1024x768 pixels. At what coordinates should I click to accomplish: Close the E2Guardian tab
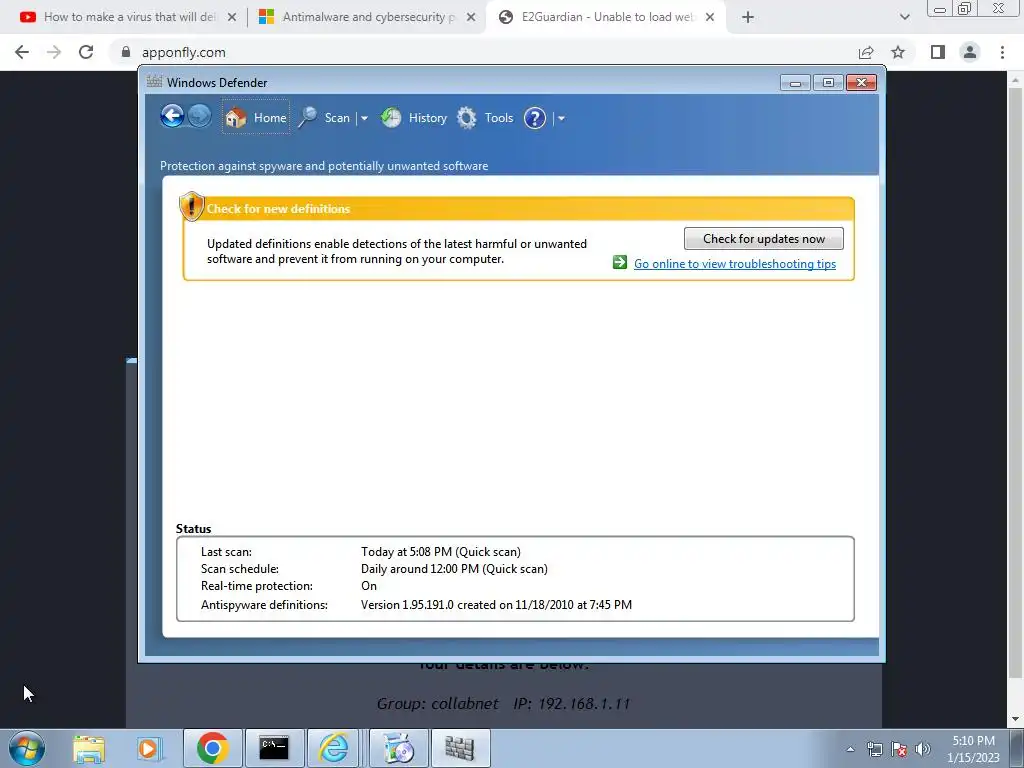[710, 17]
